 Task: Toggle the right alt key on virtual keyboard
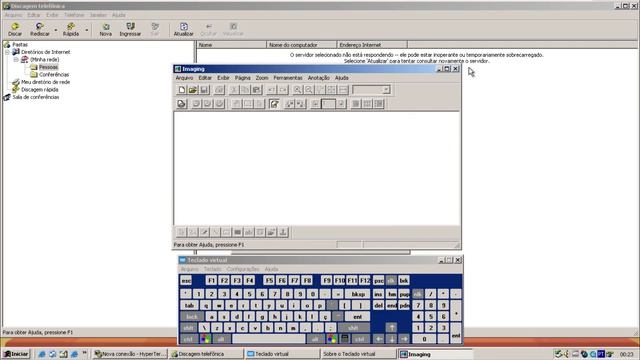[x=316, y=339]
